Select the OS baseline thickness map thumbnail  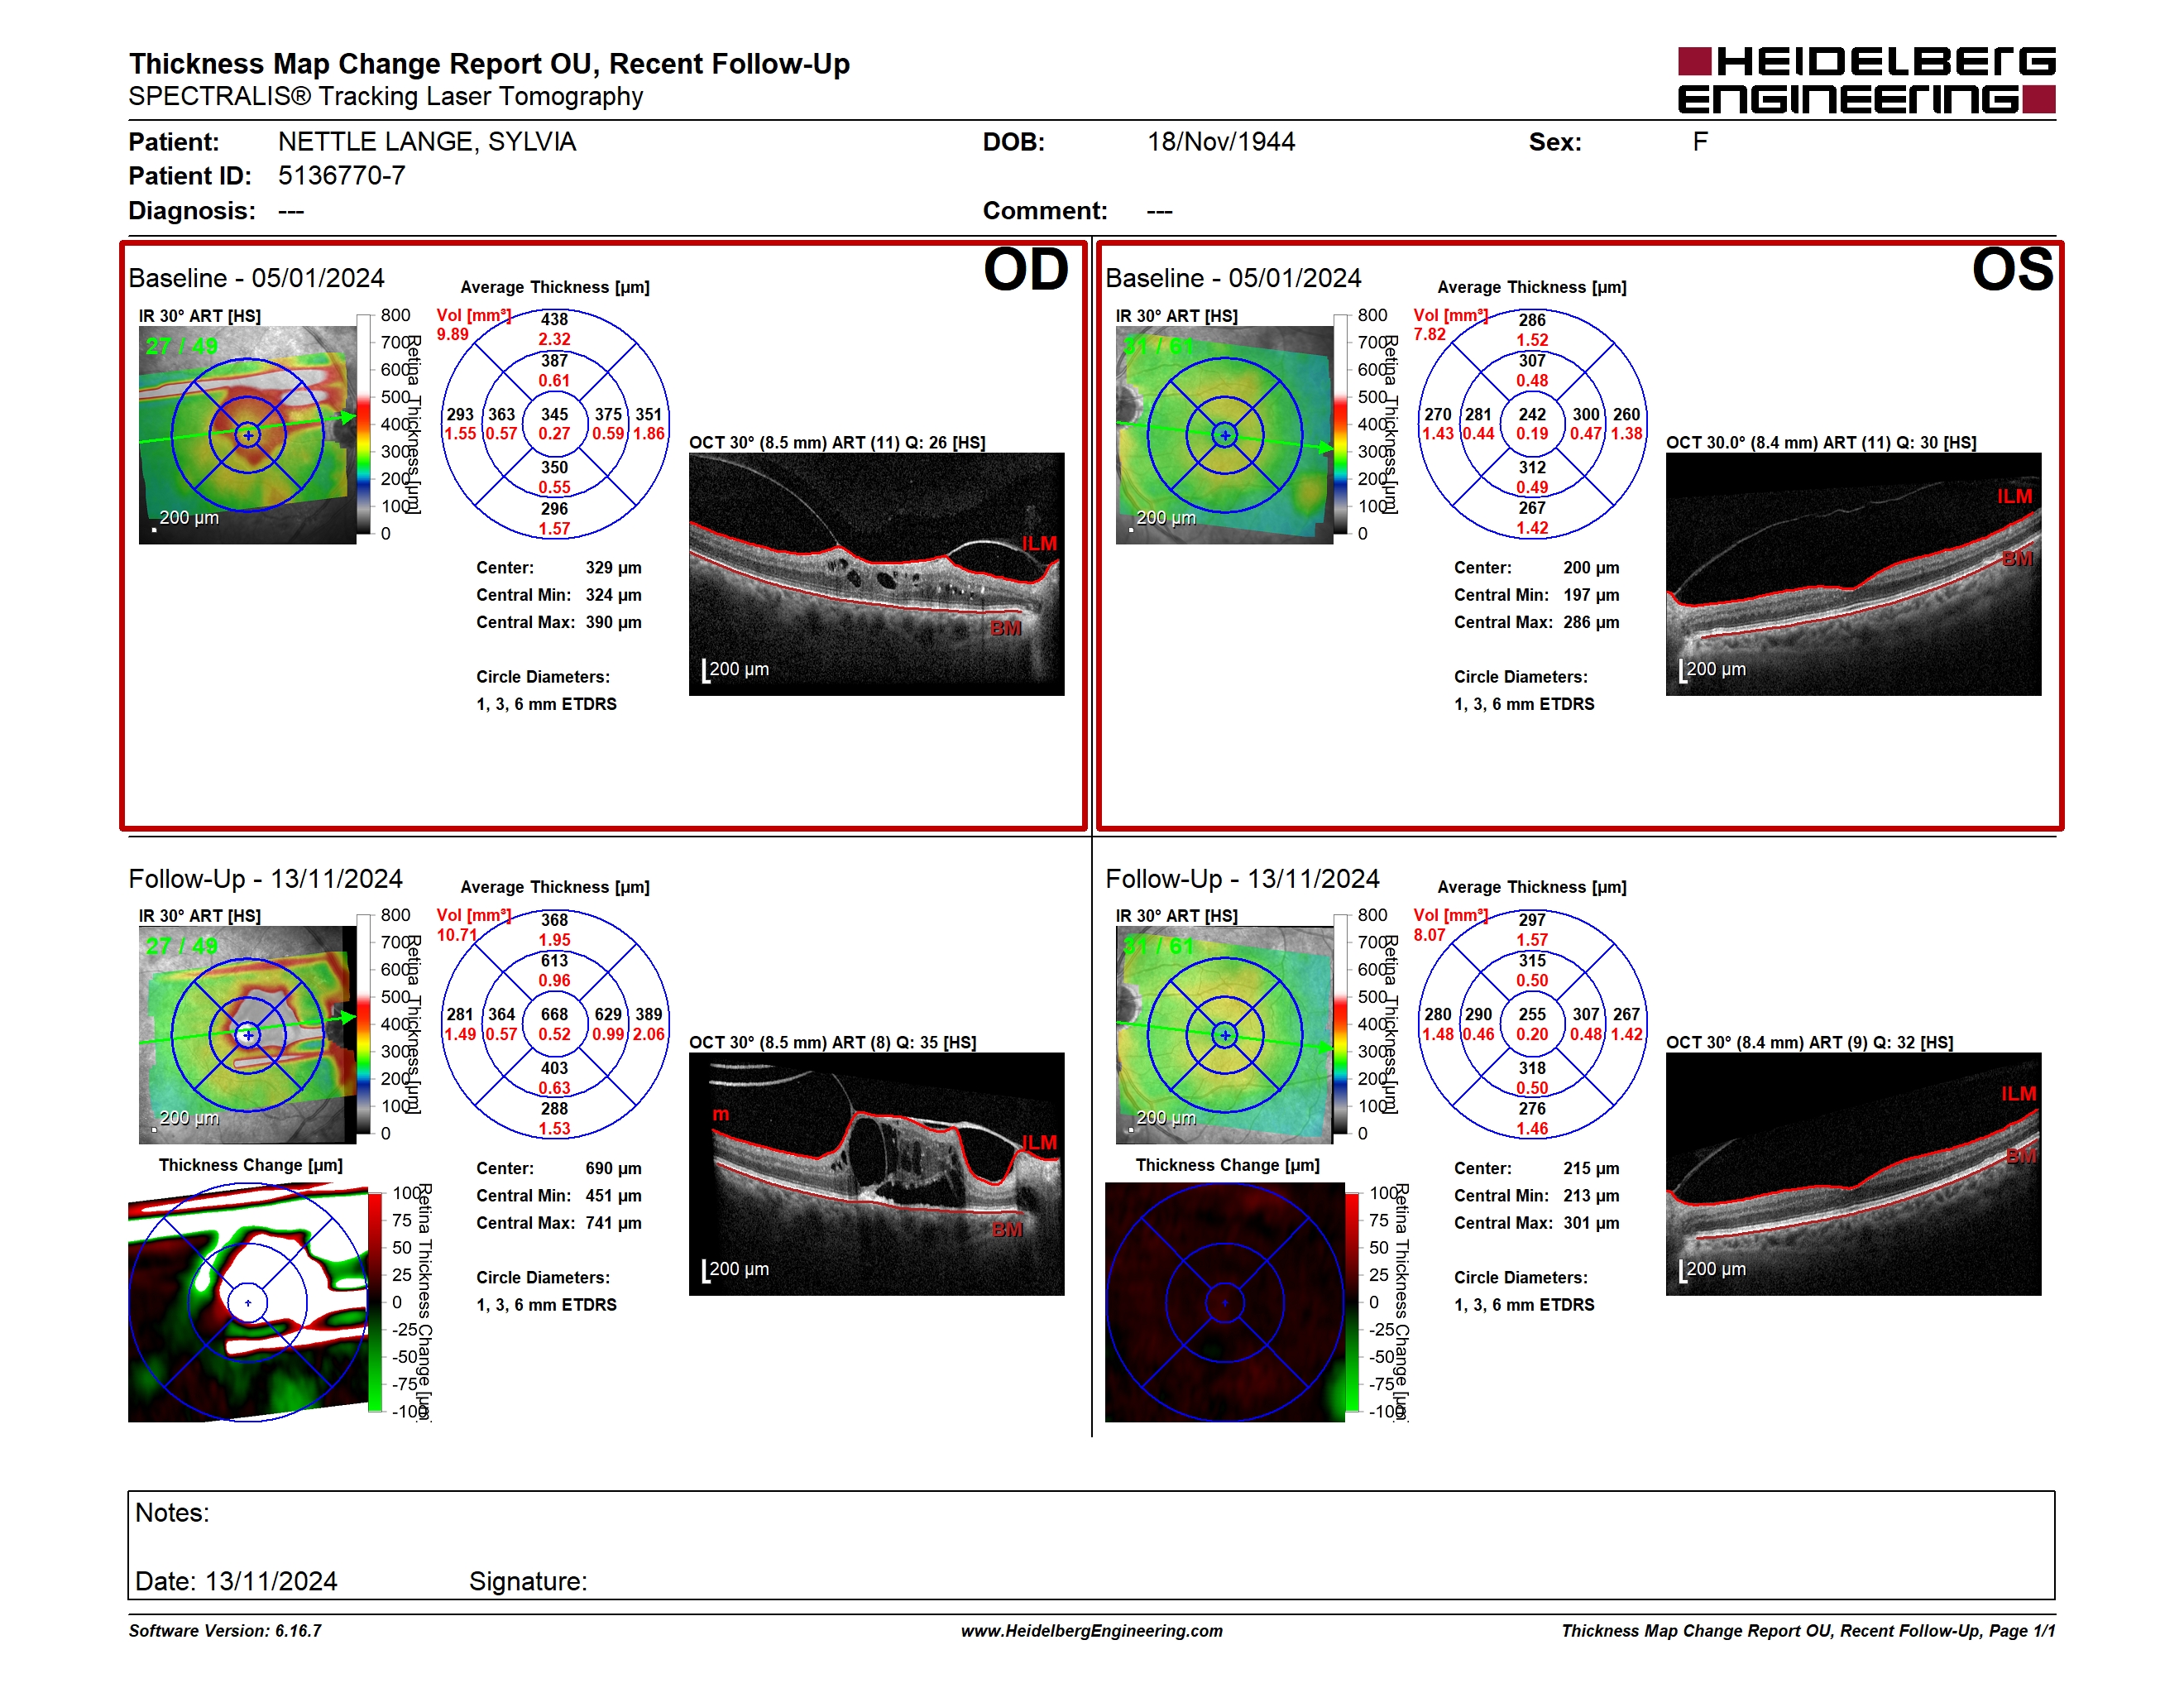[1225, 435]
